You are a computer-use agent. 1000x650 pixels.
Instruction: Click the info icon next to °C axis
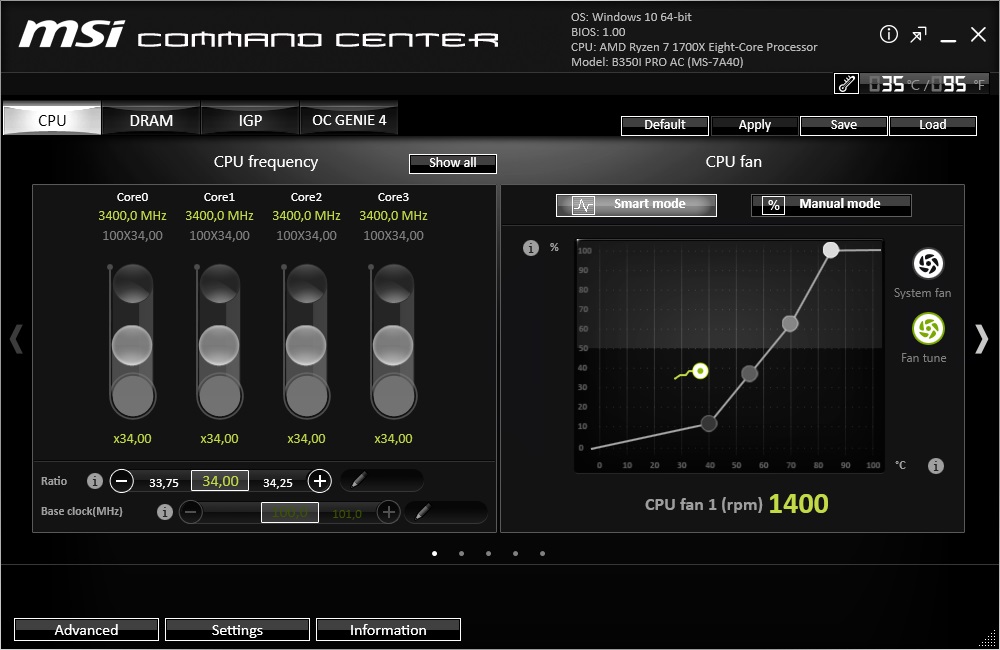(936, 466)
